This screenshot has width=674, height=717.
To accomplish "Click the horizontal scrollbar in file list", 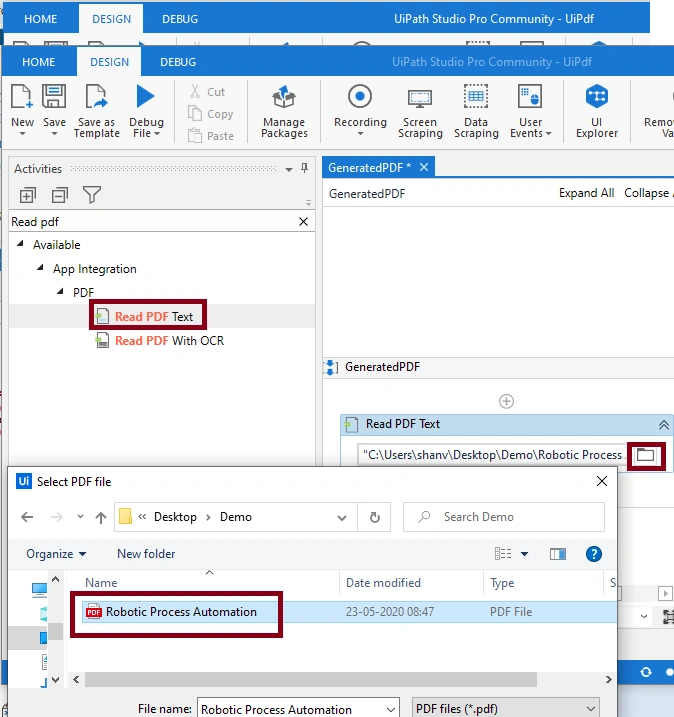I will (x=311, y=680).
